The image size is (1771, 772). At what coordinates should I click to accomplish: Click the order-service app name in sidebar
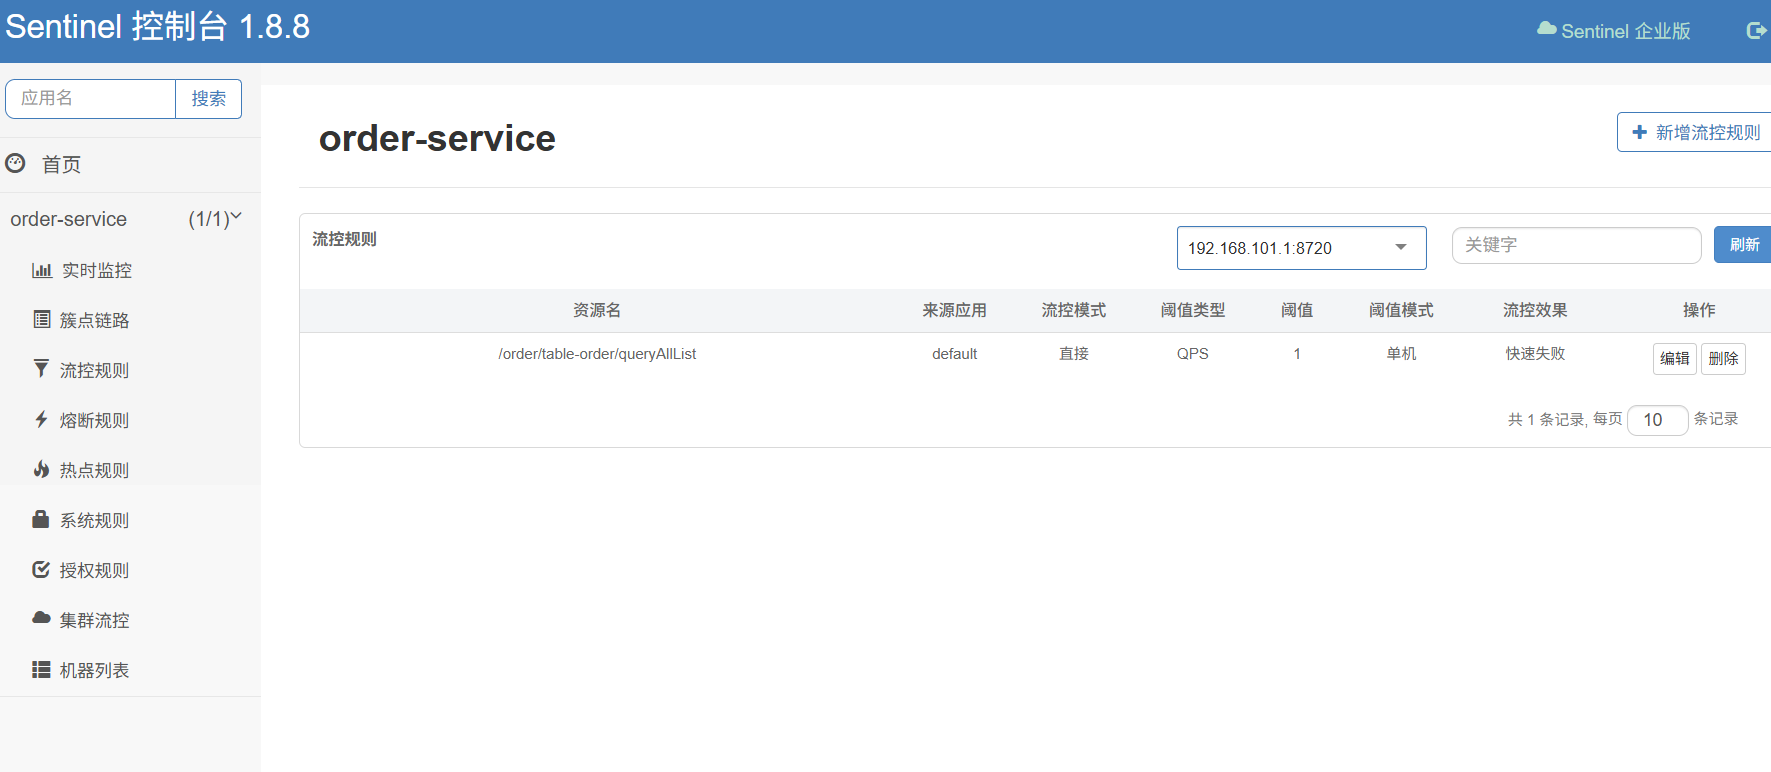pos(69,219)
